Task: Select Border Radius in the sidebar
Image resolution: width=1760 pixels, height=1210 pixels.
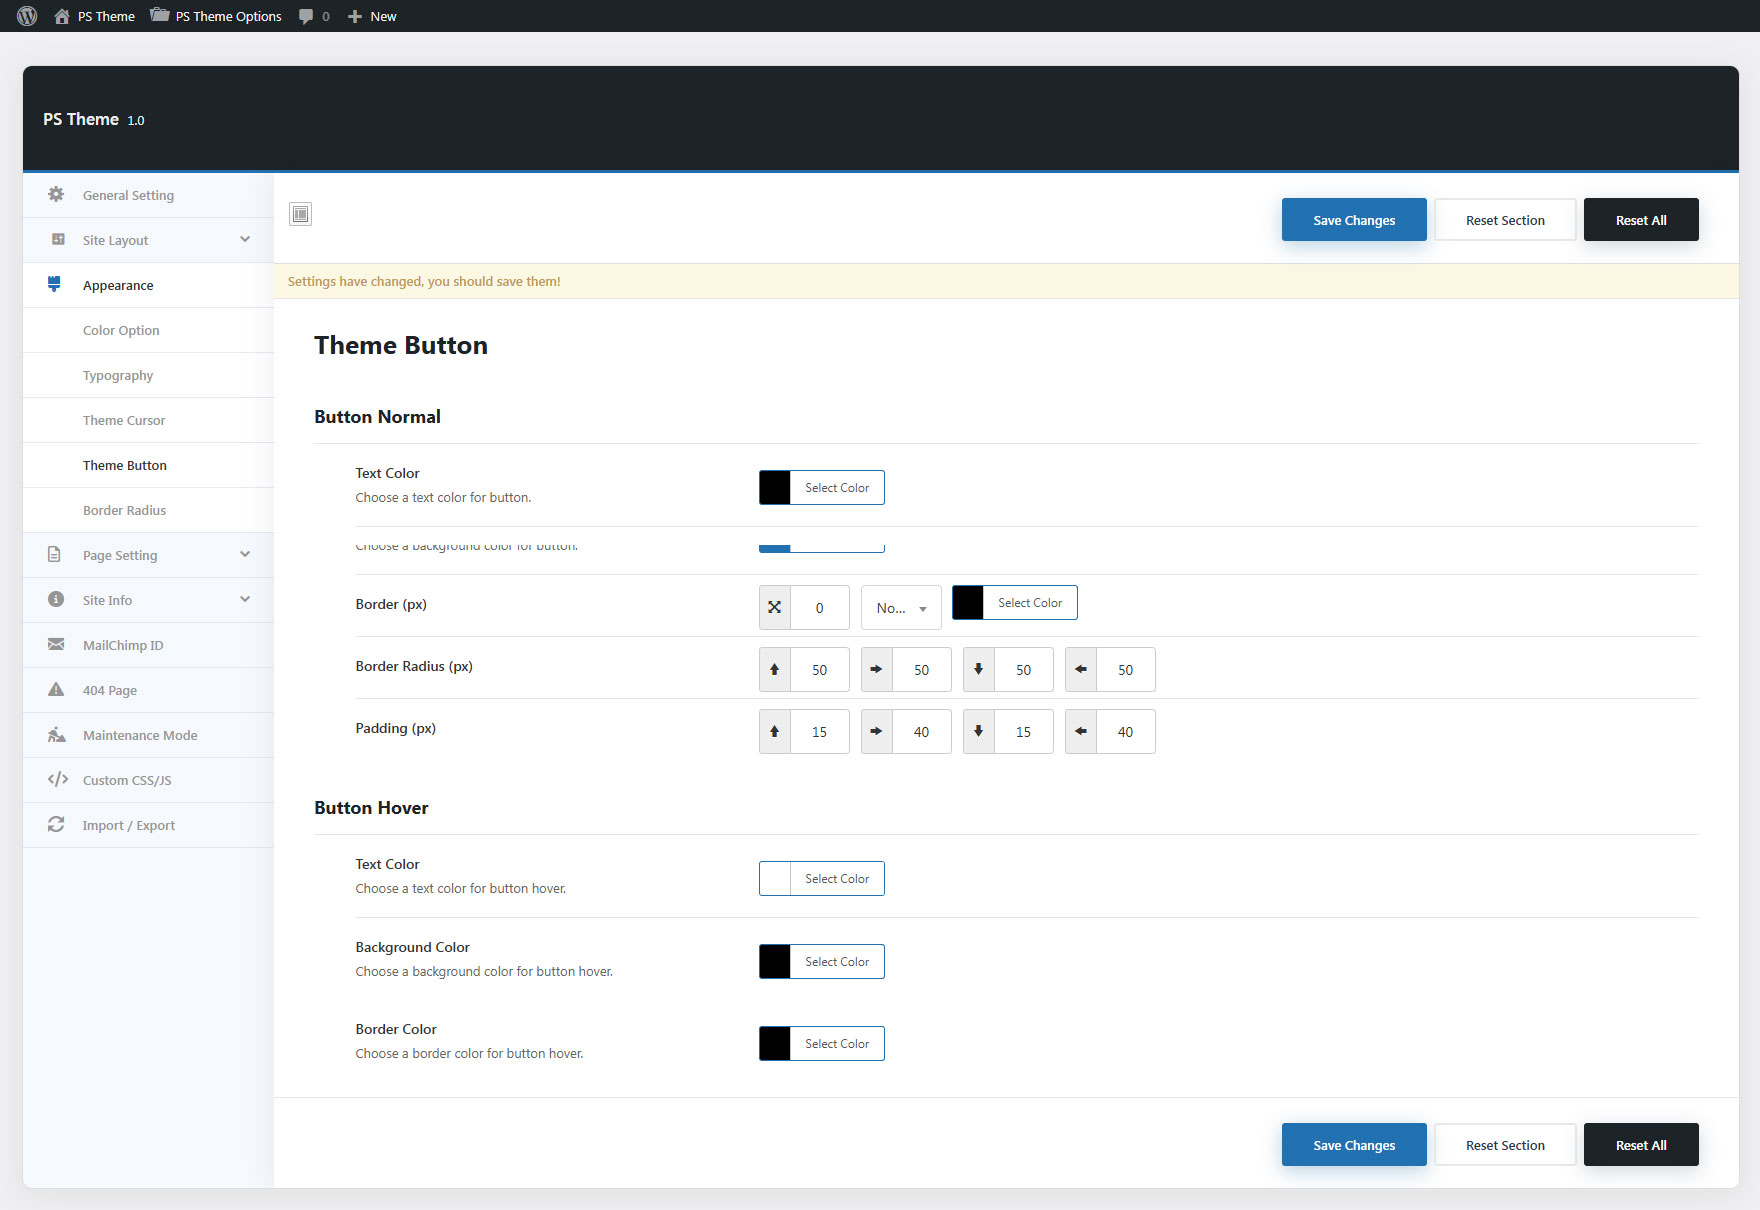Action: 124,511
